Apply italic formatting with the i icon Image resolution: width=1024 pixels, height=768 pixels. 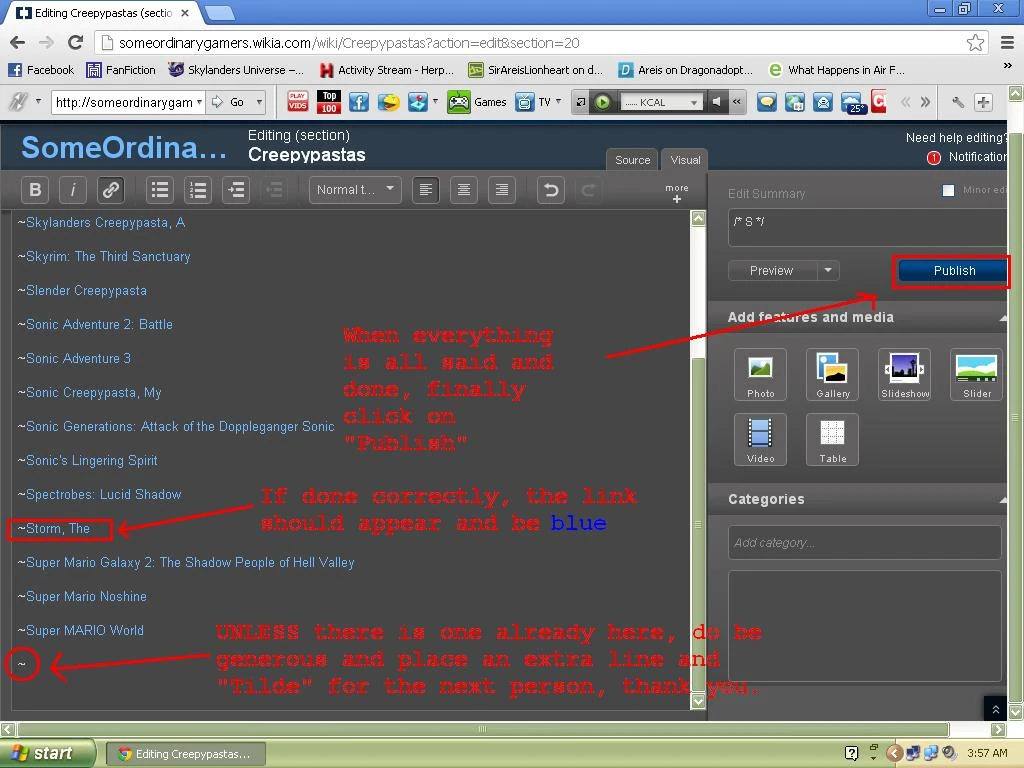pos(73,190)
